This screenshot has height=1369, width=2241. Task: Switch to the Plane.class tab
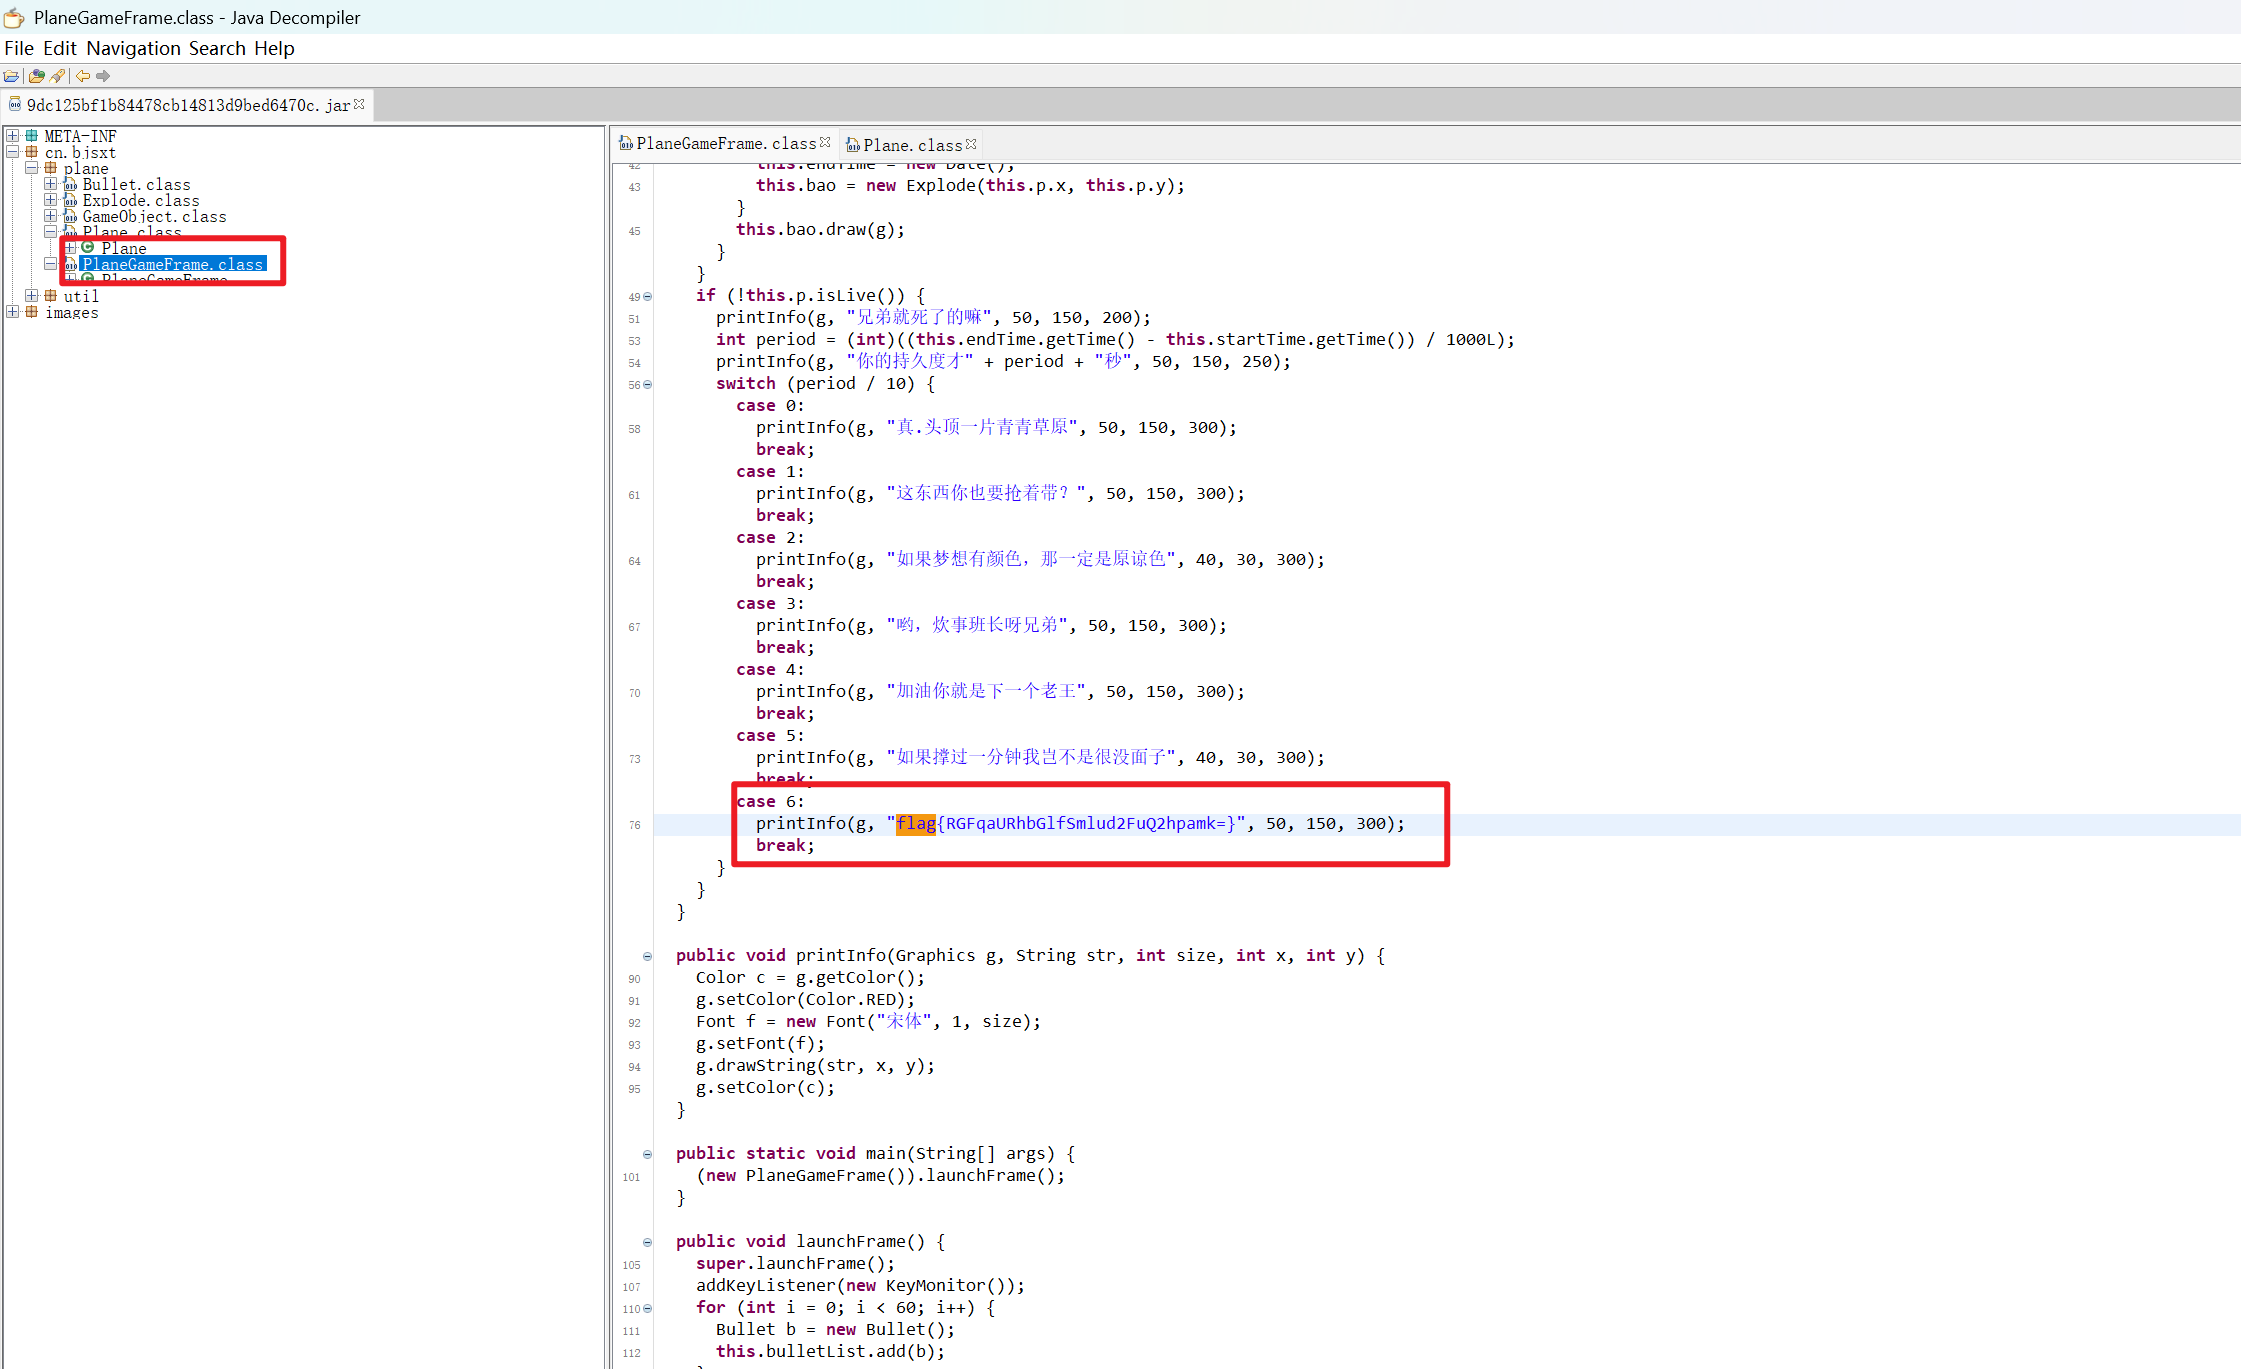911,145
